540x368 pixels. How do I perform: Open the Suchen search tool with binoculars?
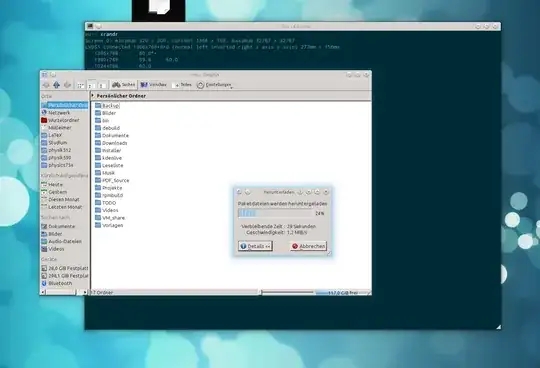click(x=124, y=85)
